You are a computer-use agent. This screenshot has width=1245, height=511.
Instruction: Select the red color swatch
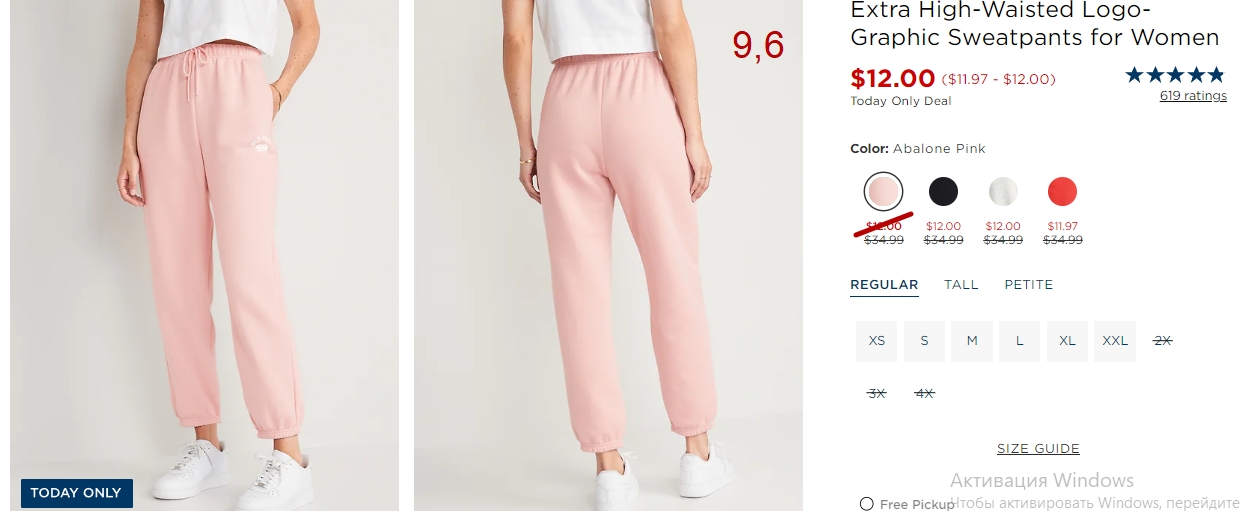(x=1062, y=191)
